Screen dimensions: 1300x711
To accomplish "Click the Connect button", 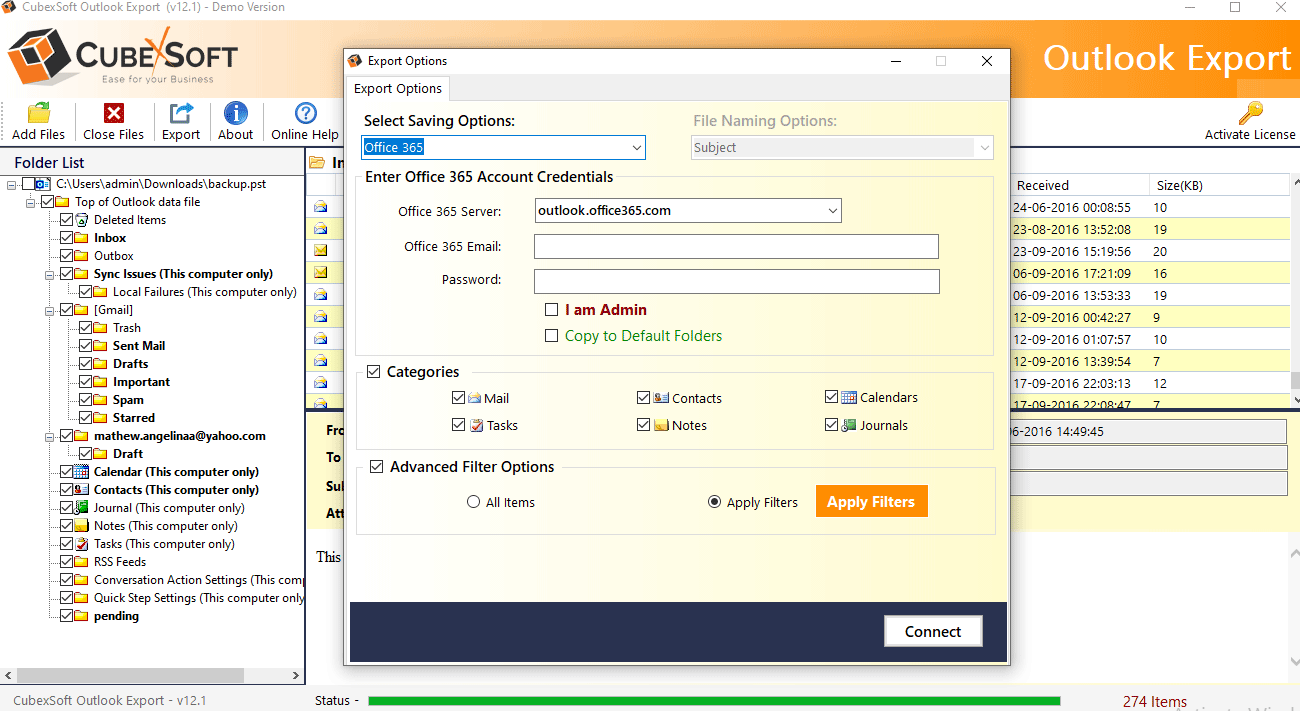I will [x=933, y=631].
